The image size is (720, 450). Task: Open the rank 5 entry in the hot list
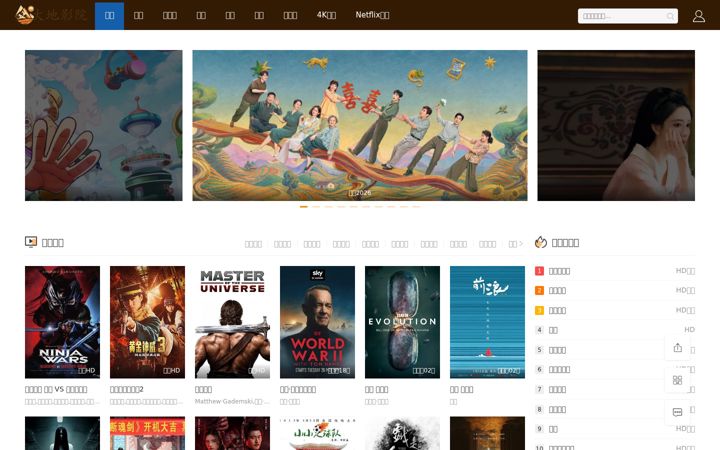tap(615, 350)
